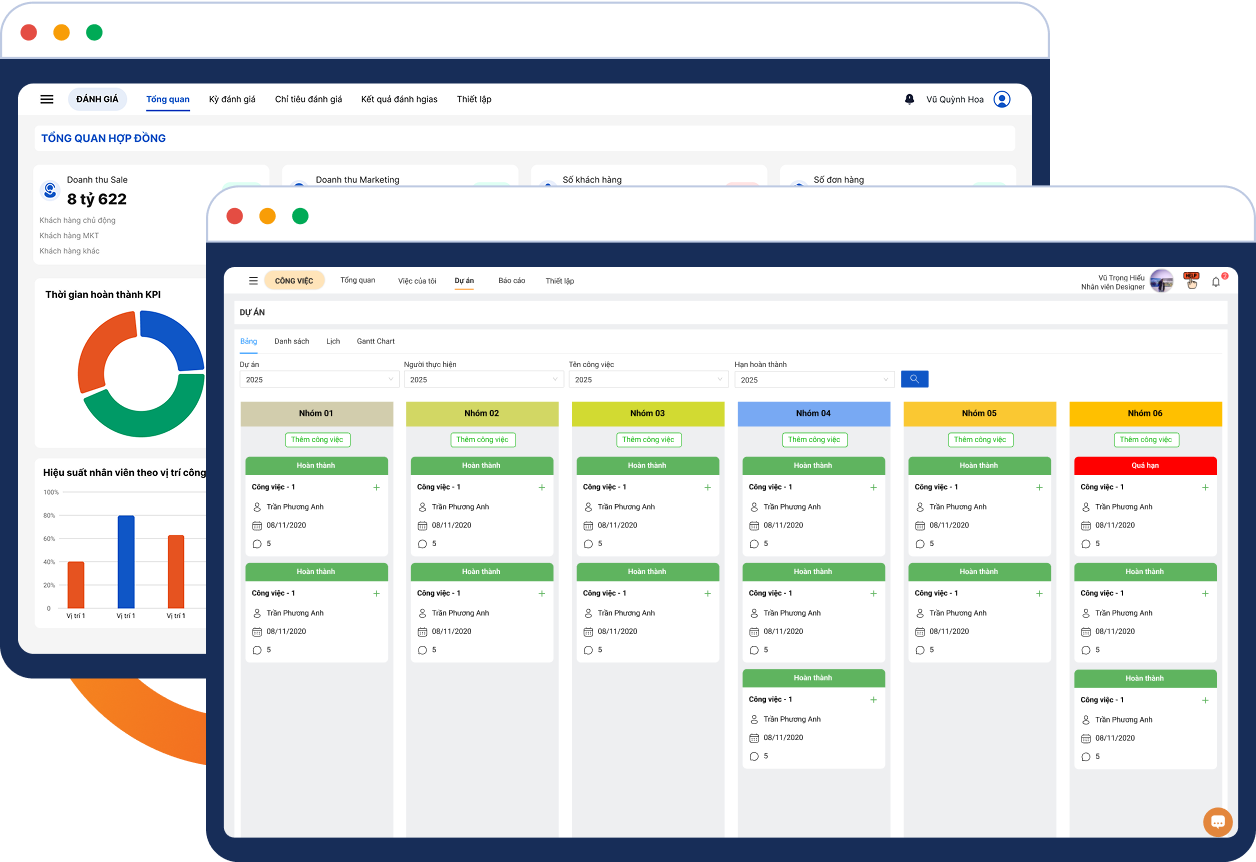This screenshot has width=1256, height=862.
Task: Click the bell icon near Vũ Quỳnh Hoa
Action: [x=909, y=99]
